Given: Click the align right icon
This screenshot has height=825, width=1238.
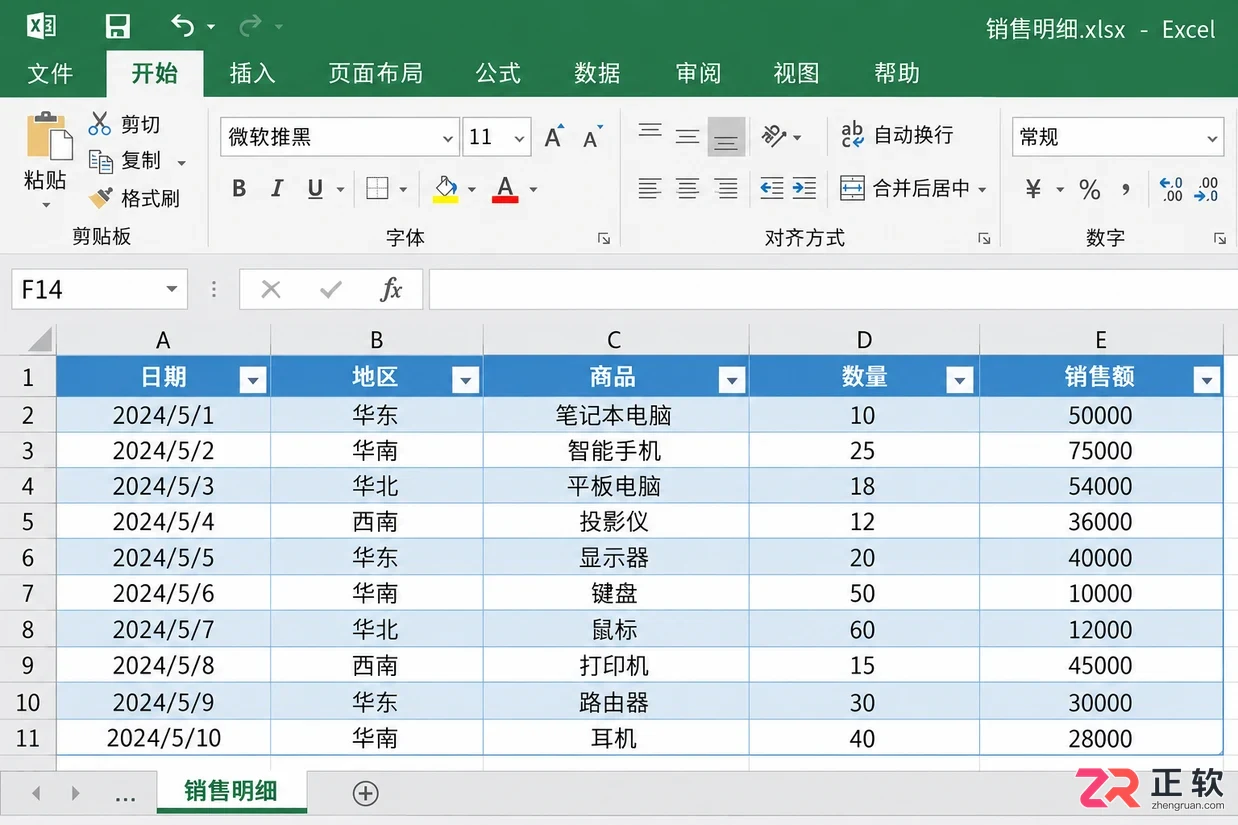Looking at the screenshot, I should click(x=726, y=188).
